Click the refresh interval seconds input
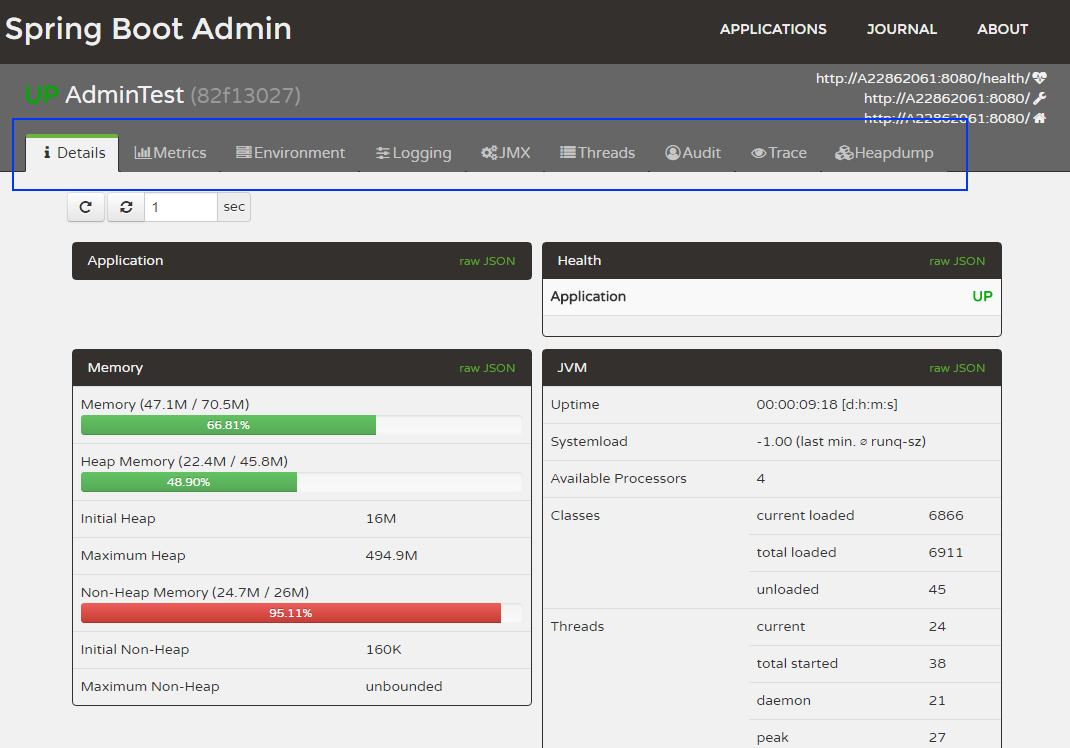Screen dimensions: 1070x748 click(x=181, y=207)
